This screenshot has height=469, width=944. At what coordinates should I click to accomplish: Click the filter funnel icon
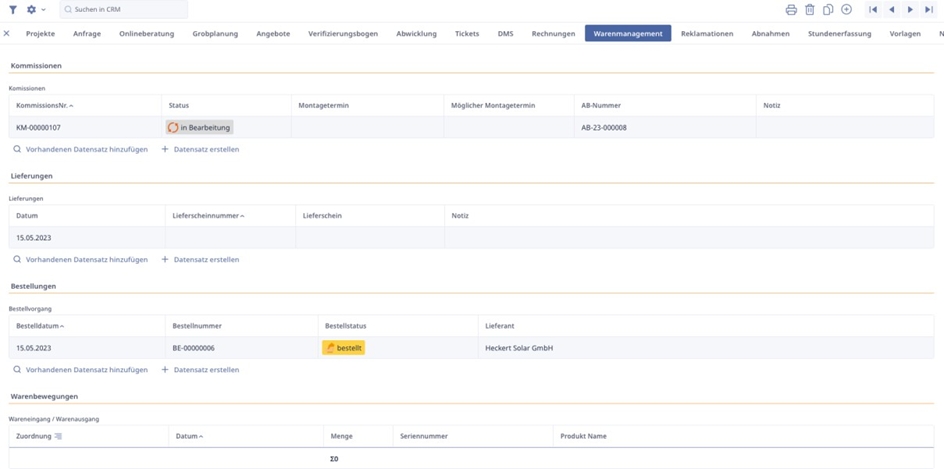pos(13,10)
